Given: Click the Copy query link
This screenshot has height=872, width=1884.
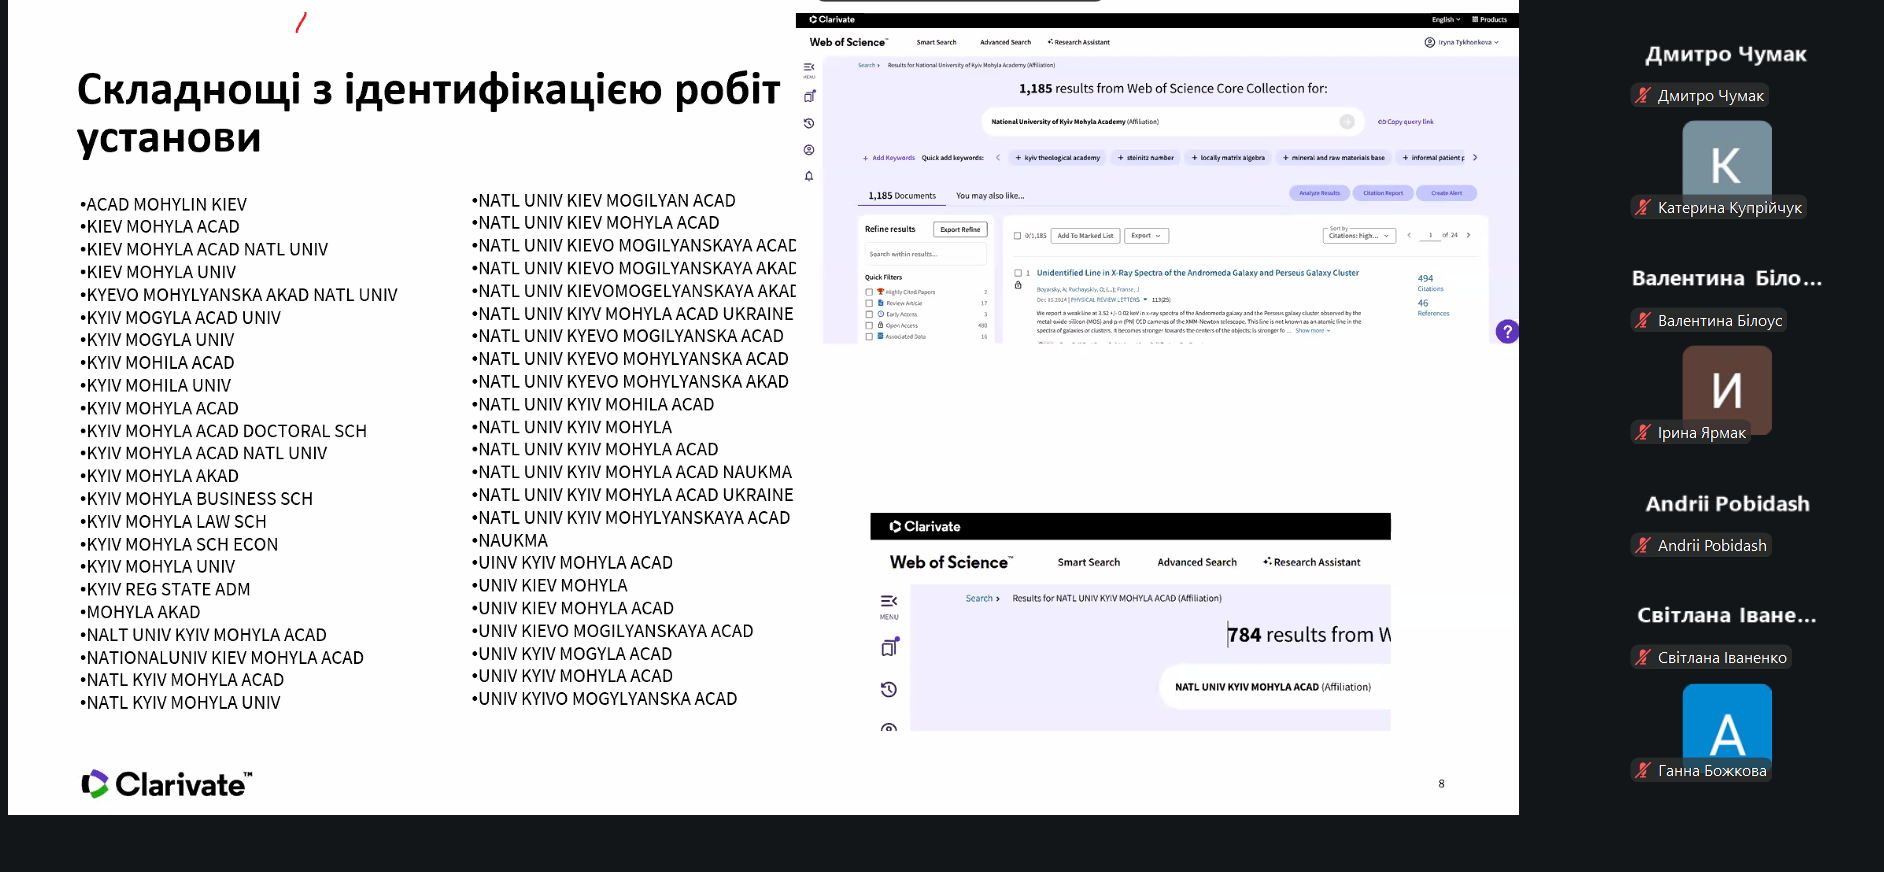Looking at the screenshot, I should coord(1406,122).
